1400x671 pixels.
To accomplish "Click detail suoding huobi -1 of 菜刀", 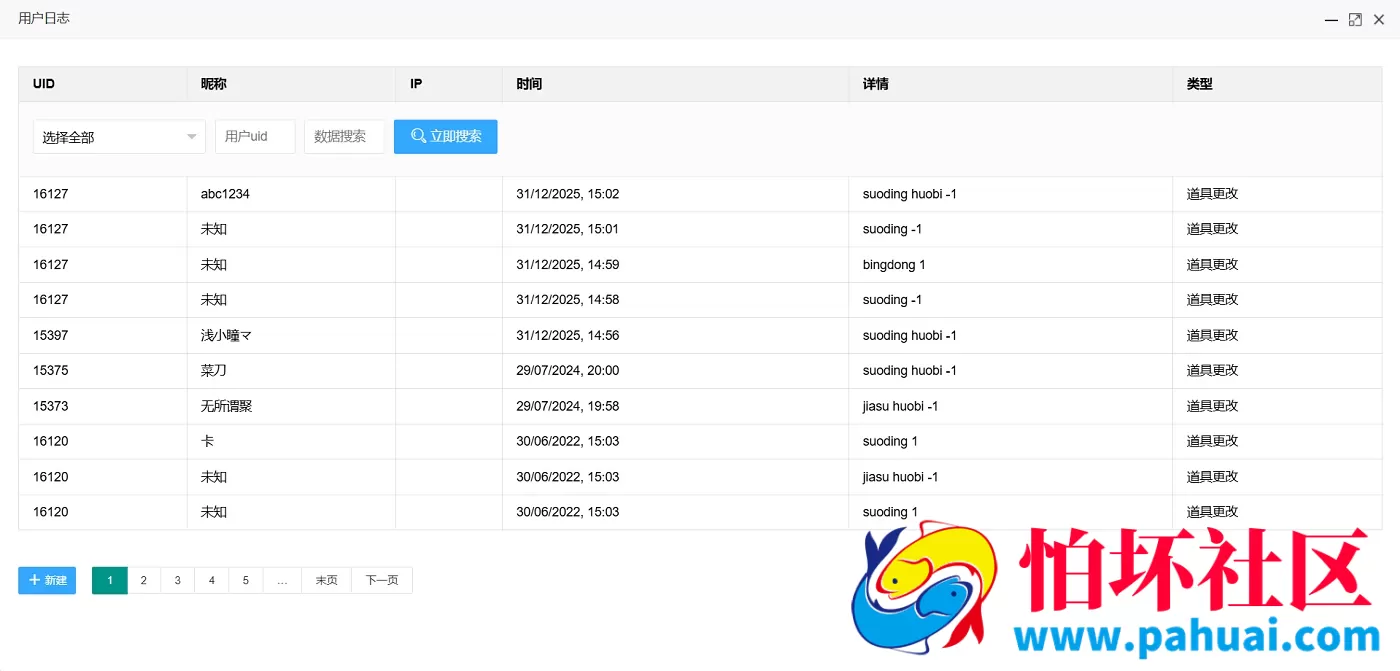I will point(910,370).
